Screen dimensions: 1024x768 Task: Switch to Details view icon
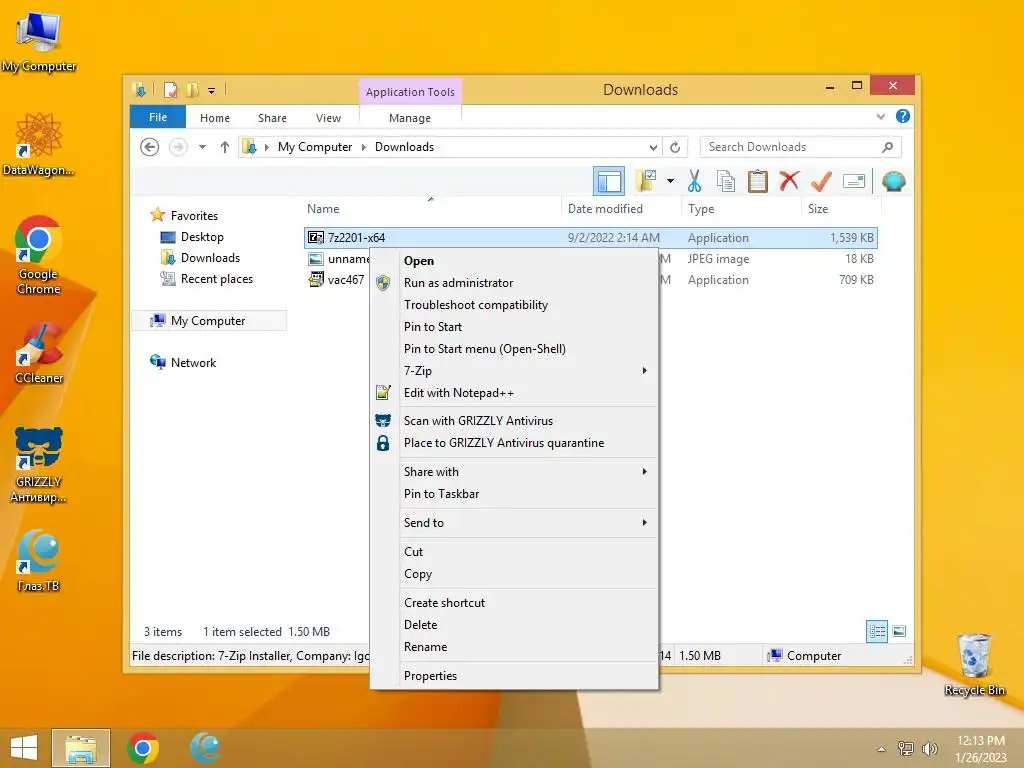pos(876,632)
